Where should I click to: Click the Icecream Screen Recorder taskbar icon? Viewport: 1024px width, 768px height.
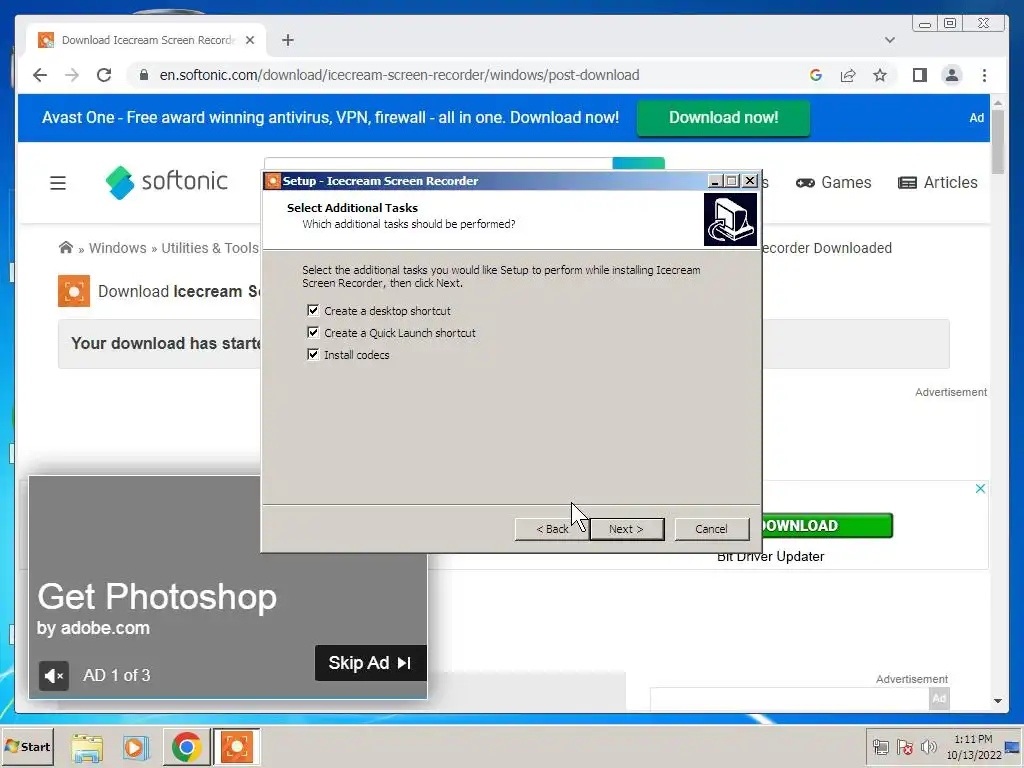236,747
